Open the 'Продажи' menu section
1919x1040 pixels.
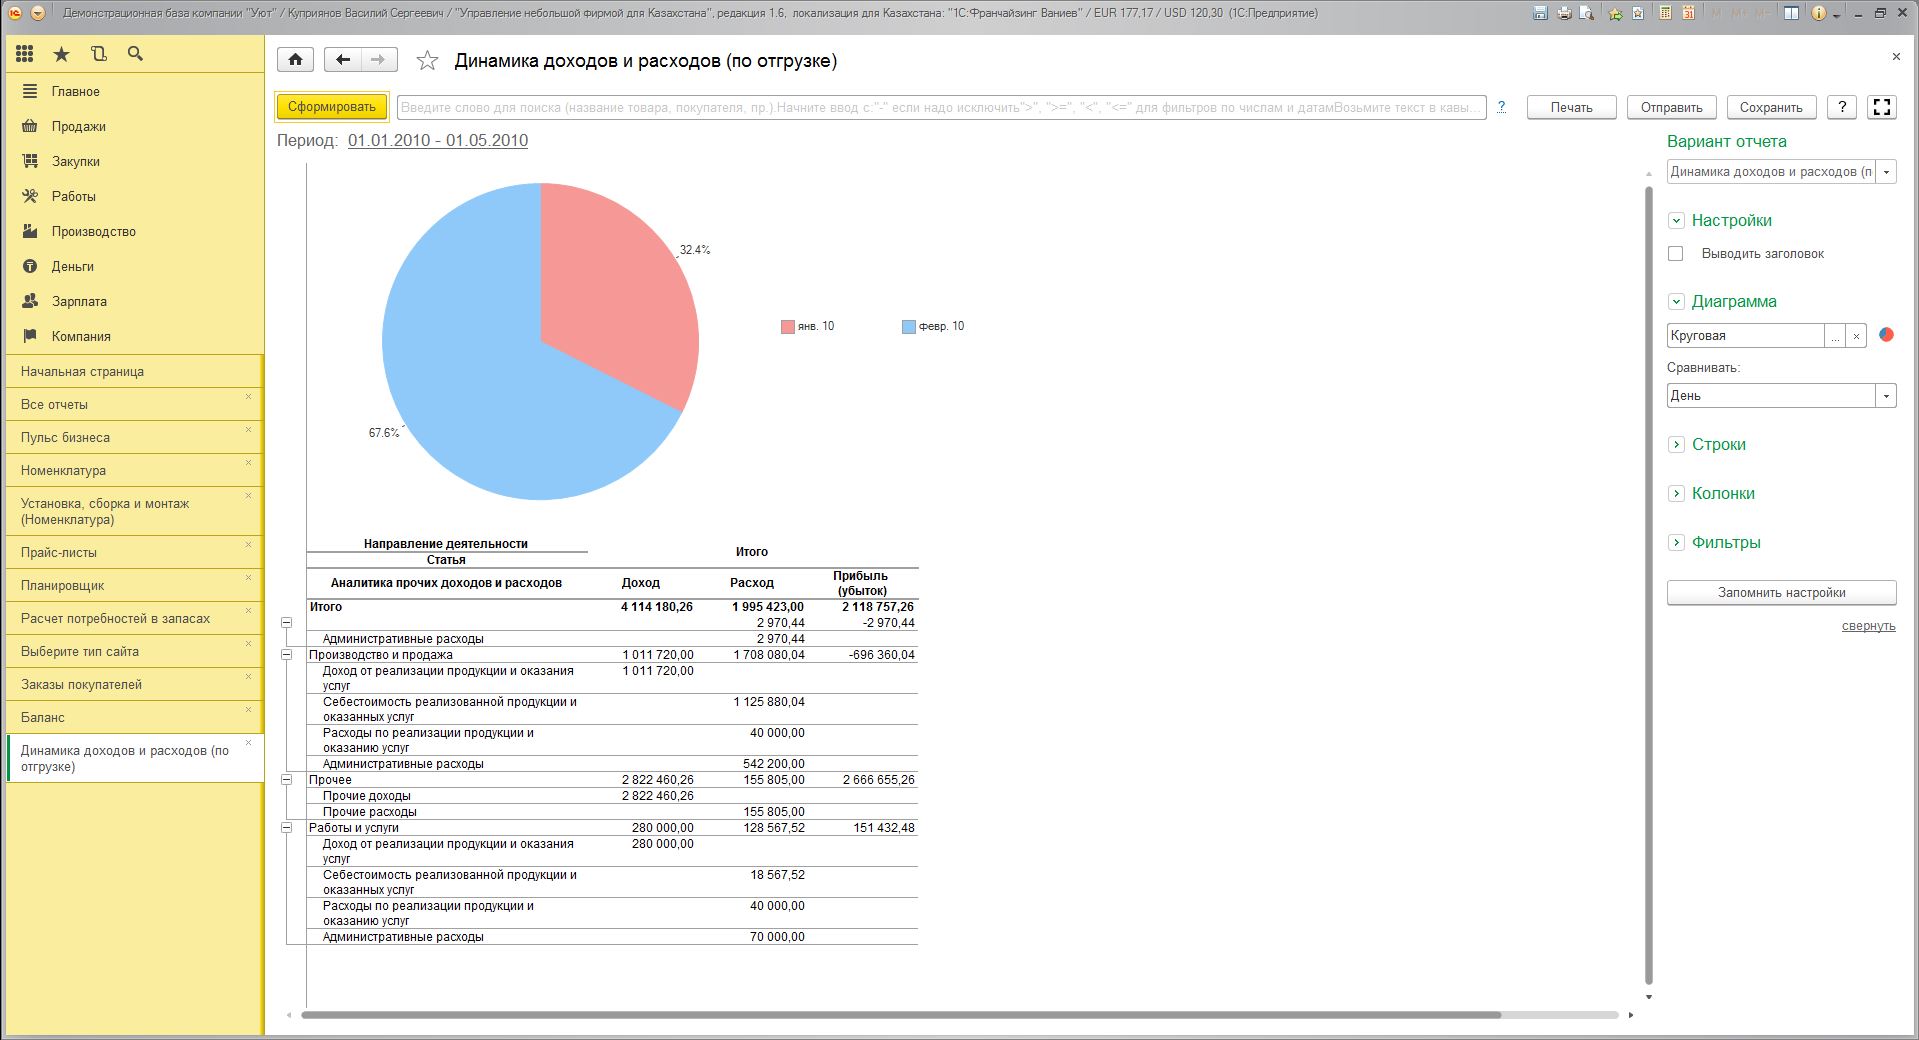tap(78, 126)
